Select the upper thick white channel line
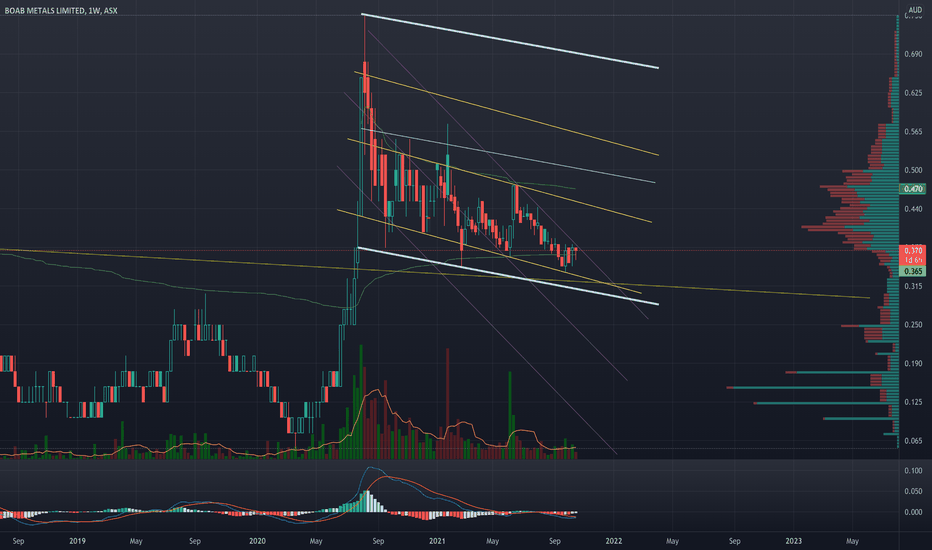The image size is (932, 550). pyautogui.click(x=510, y=41)
